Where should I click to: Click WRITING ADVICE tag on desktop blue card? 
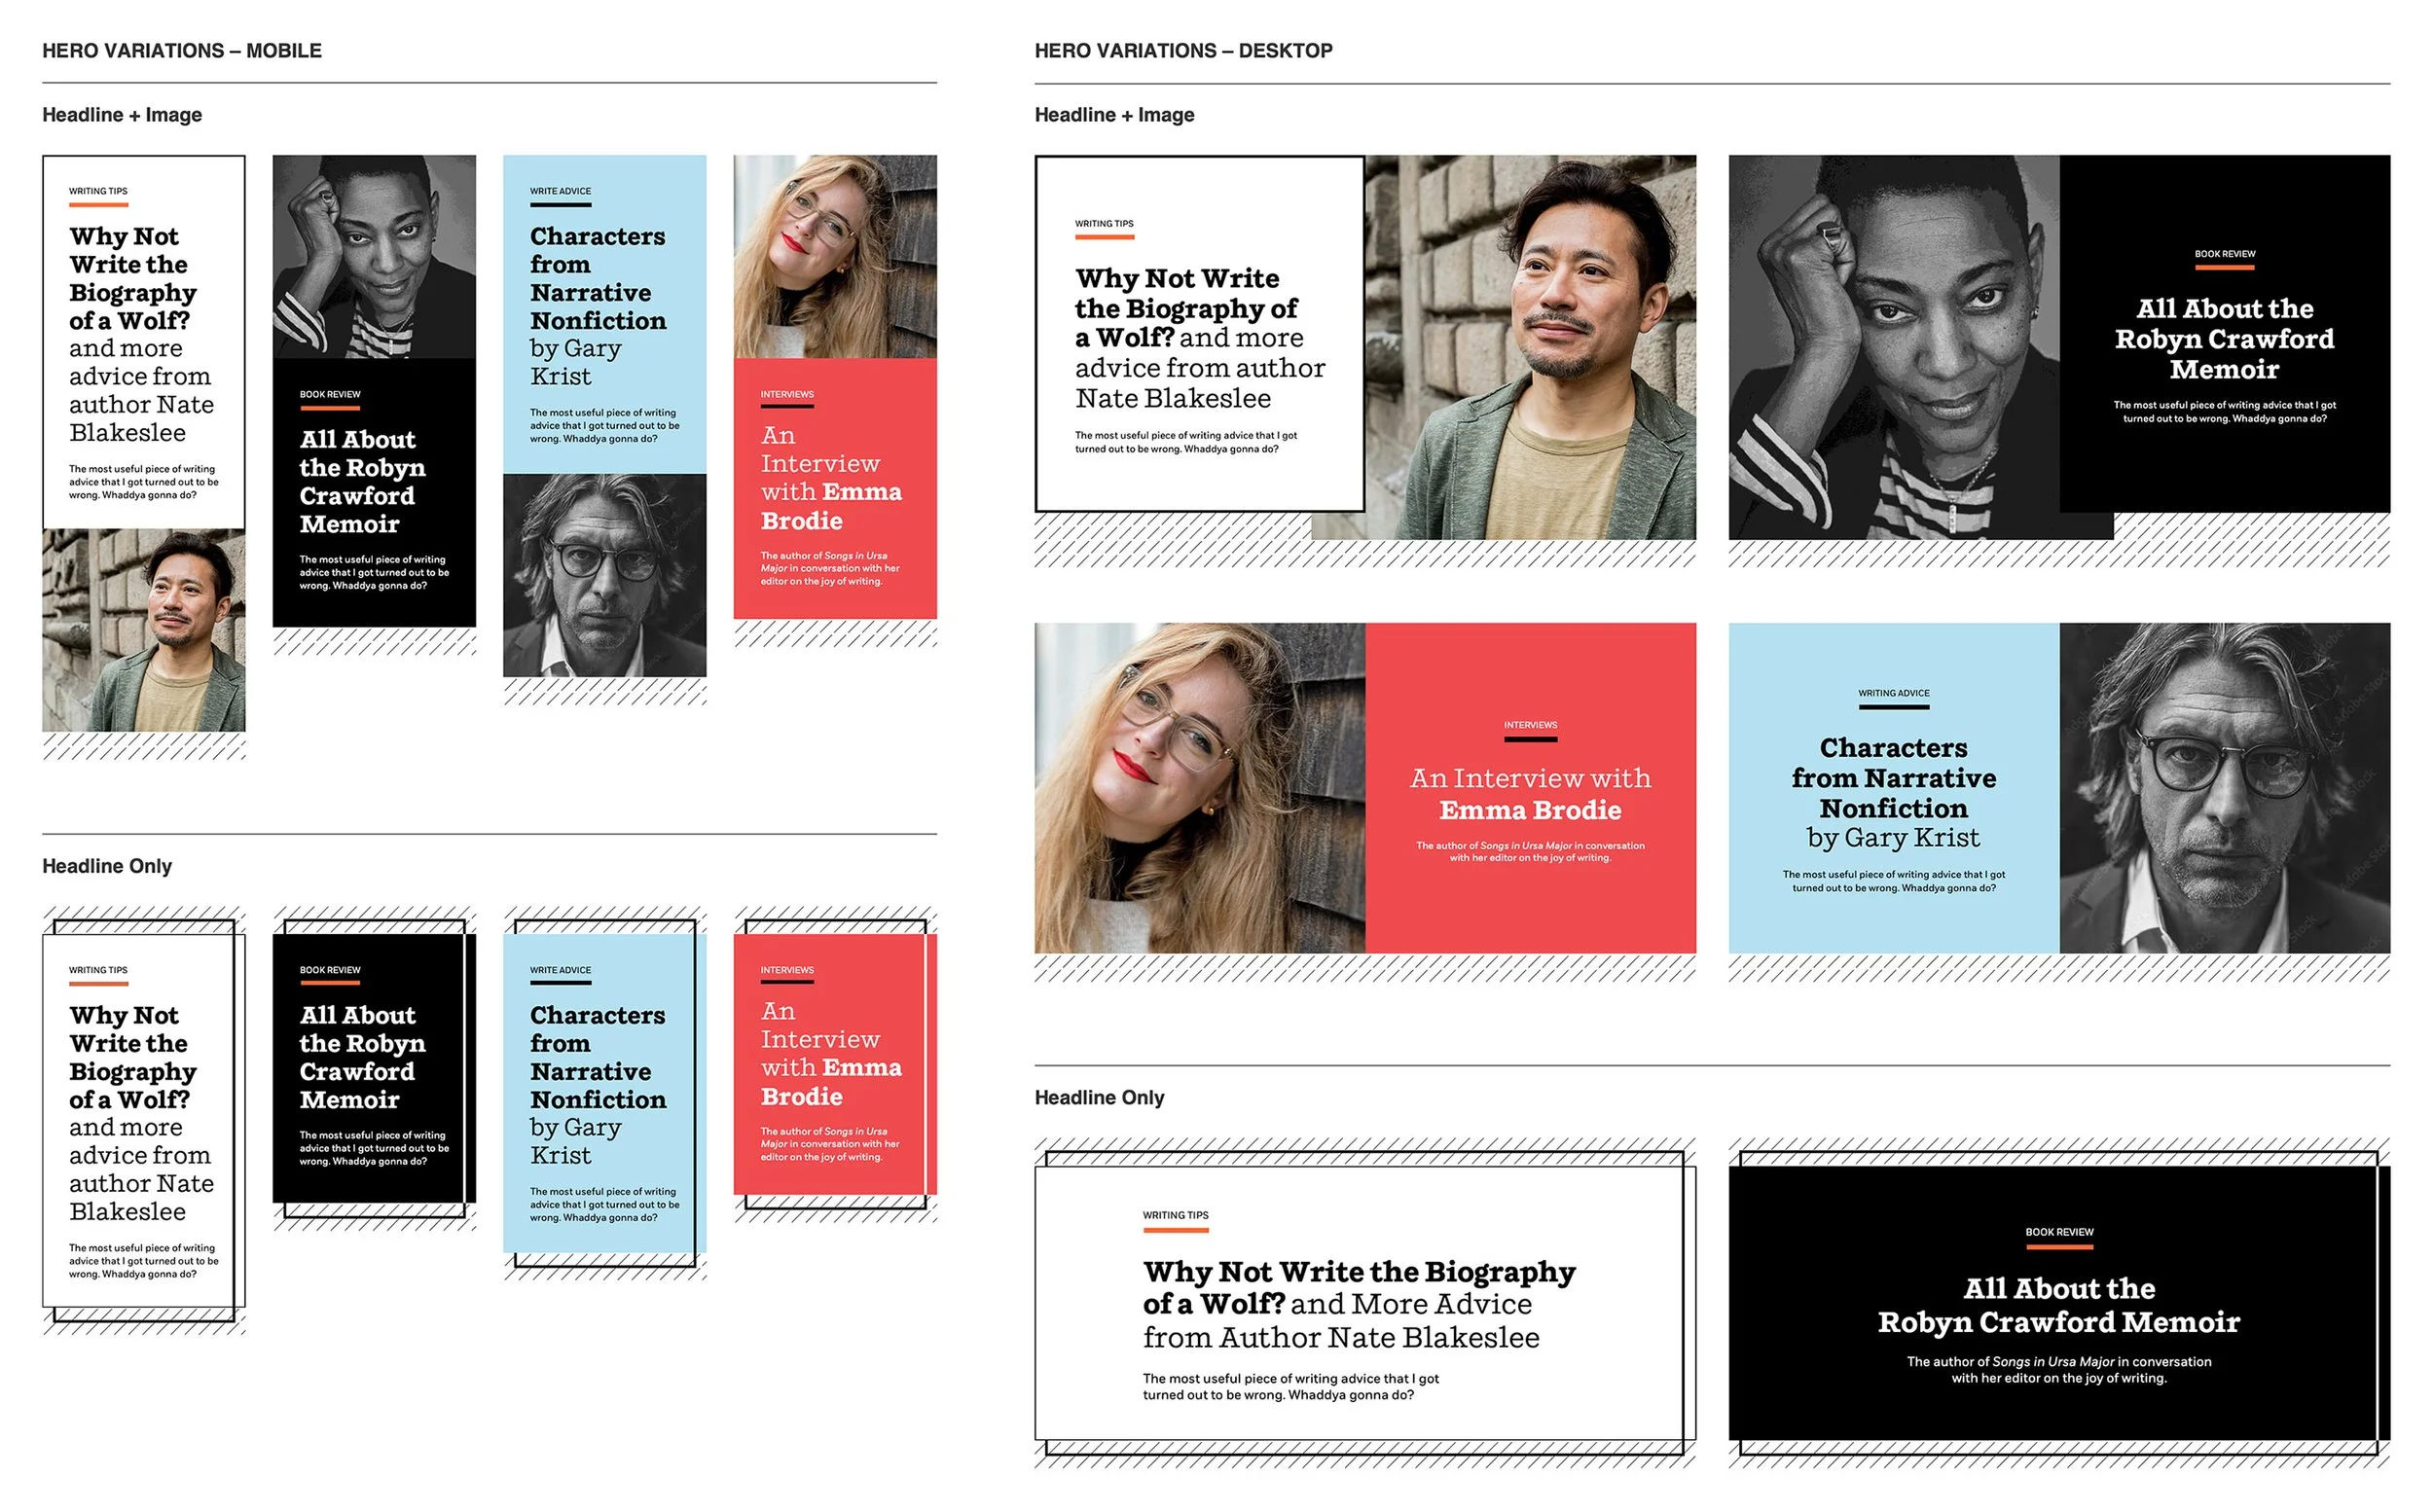(1894, 693)
